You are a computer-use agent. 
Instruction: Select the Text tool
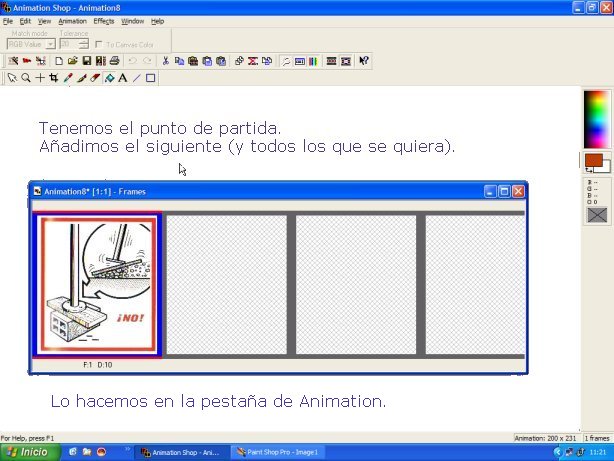click(123, 77)
